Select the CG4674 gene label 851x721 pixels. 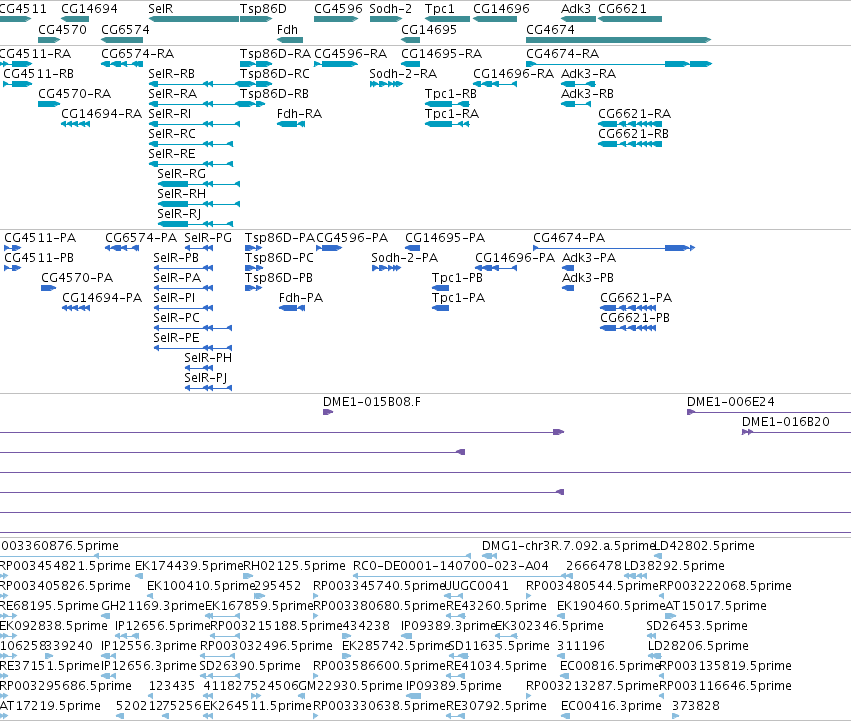[550, 29]
